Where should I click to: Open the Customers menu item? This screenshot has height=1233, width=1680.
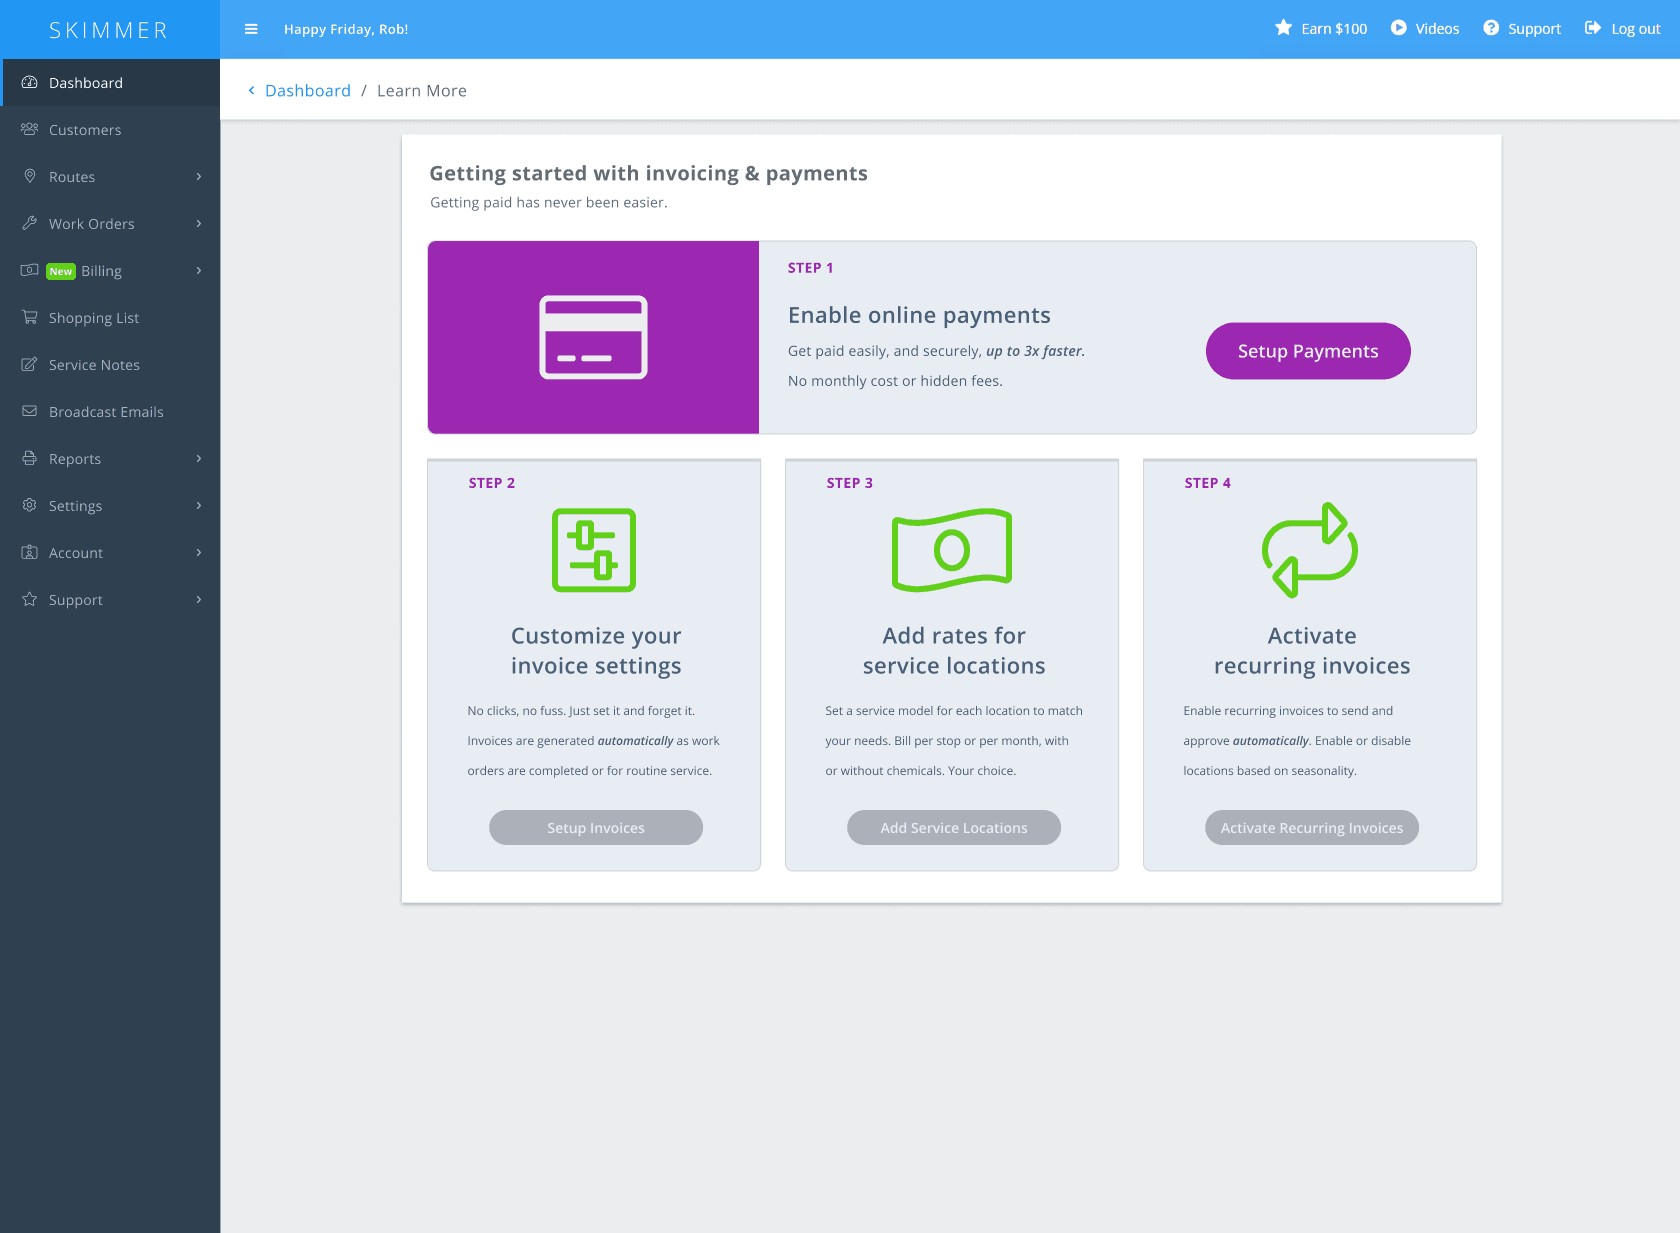(x=110, y=130)
